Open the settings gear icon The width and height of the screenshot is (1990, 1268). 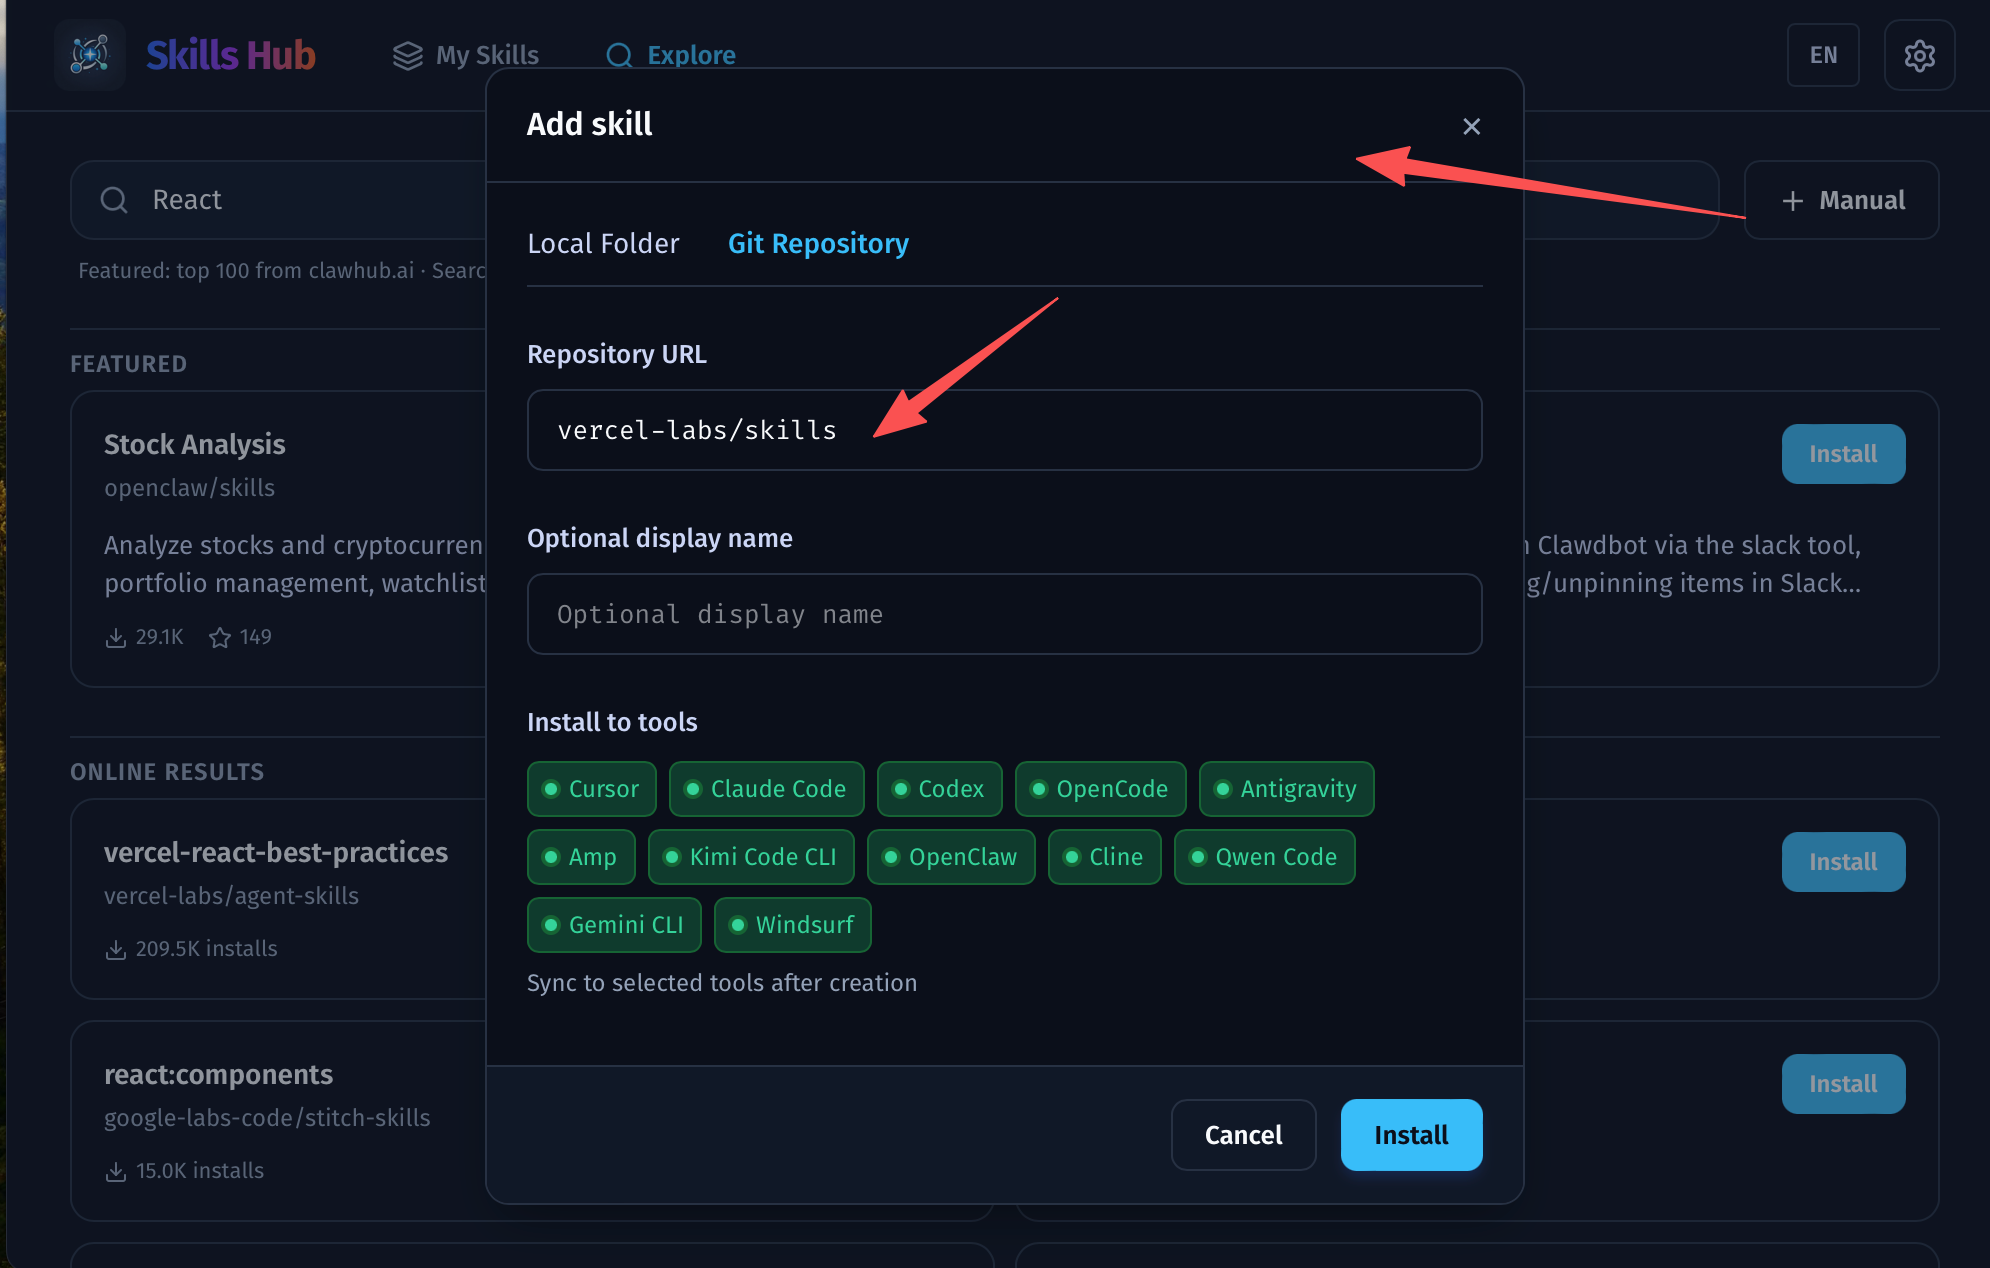click(x=1919, y=55)
